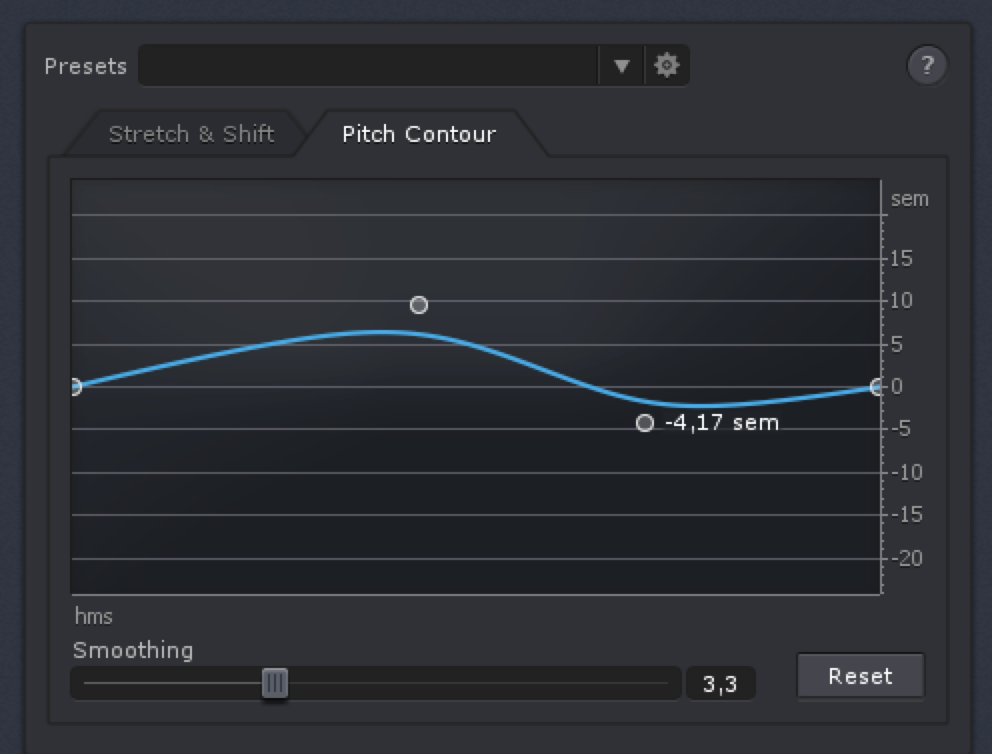Click the leftmost anchor point on the curve
The image size is (992, 754).
pos(75,386)
